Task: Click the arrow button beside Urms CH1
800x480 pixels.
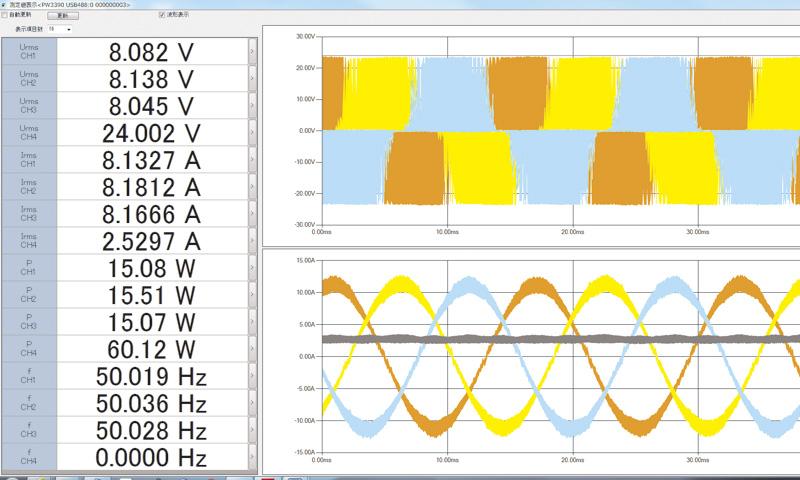Action: (252, 52)
